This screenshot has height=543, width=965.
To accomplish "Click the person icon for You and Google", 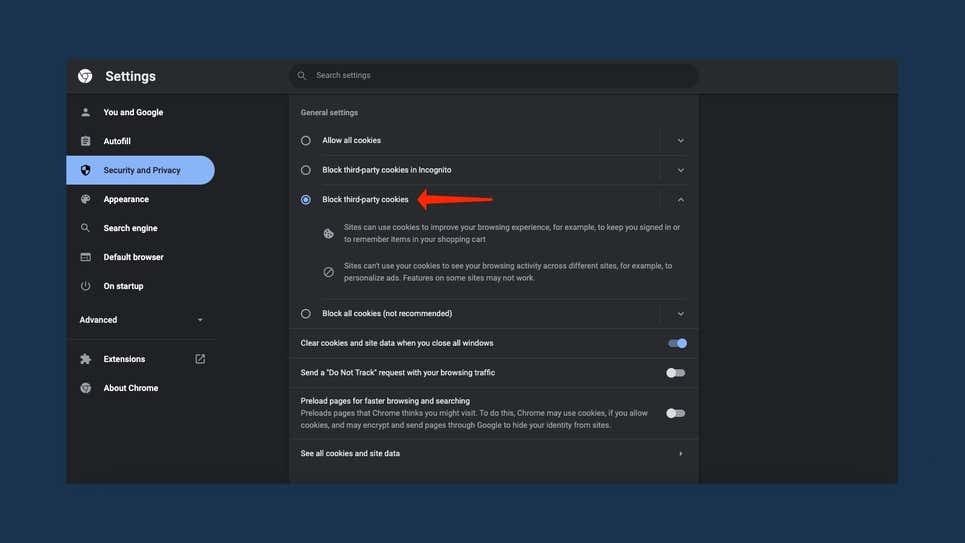I will [x=86, y=112].
